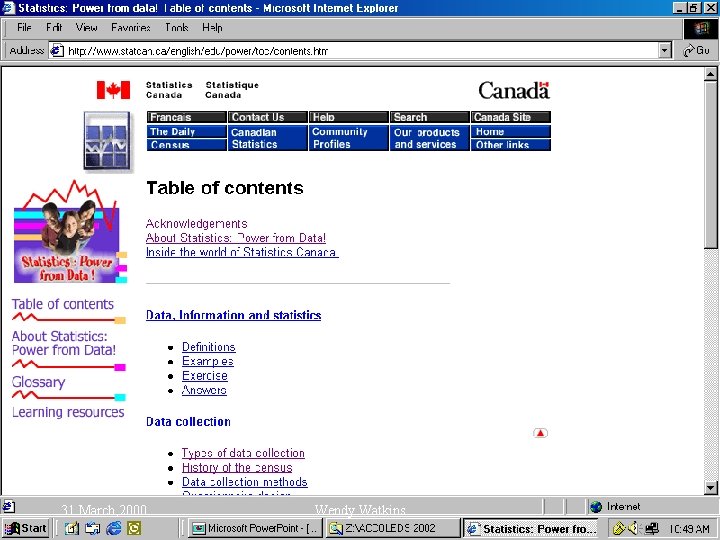Click the scrollbar down arrow
Image resolution: width=720 pixels, height=540 pixels.
[710, 488]
